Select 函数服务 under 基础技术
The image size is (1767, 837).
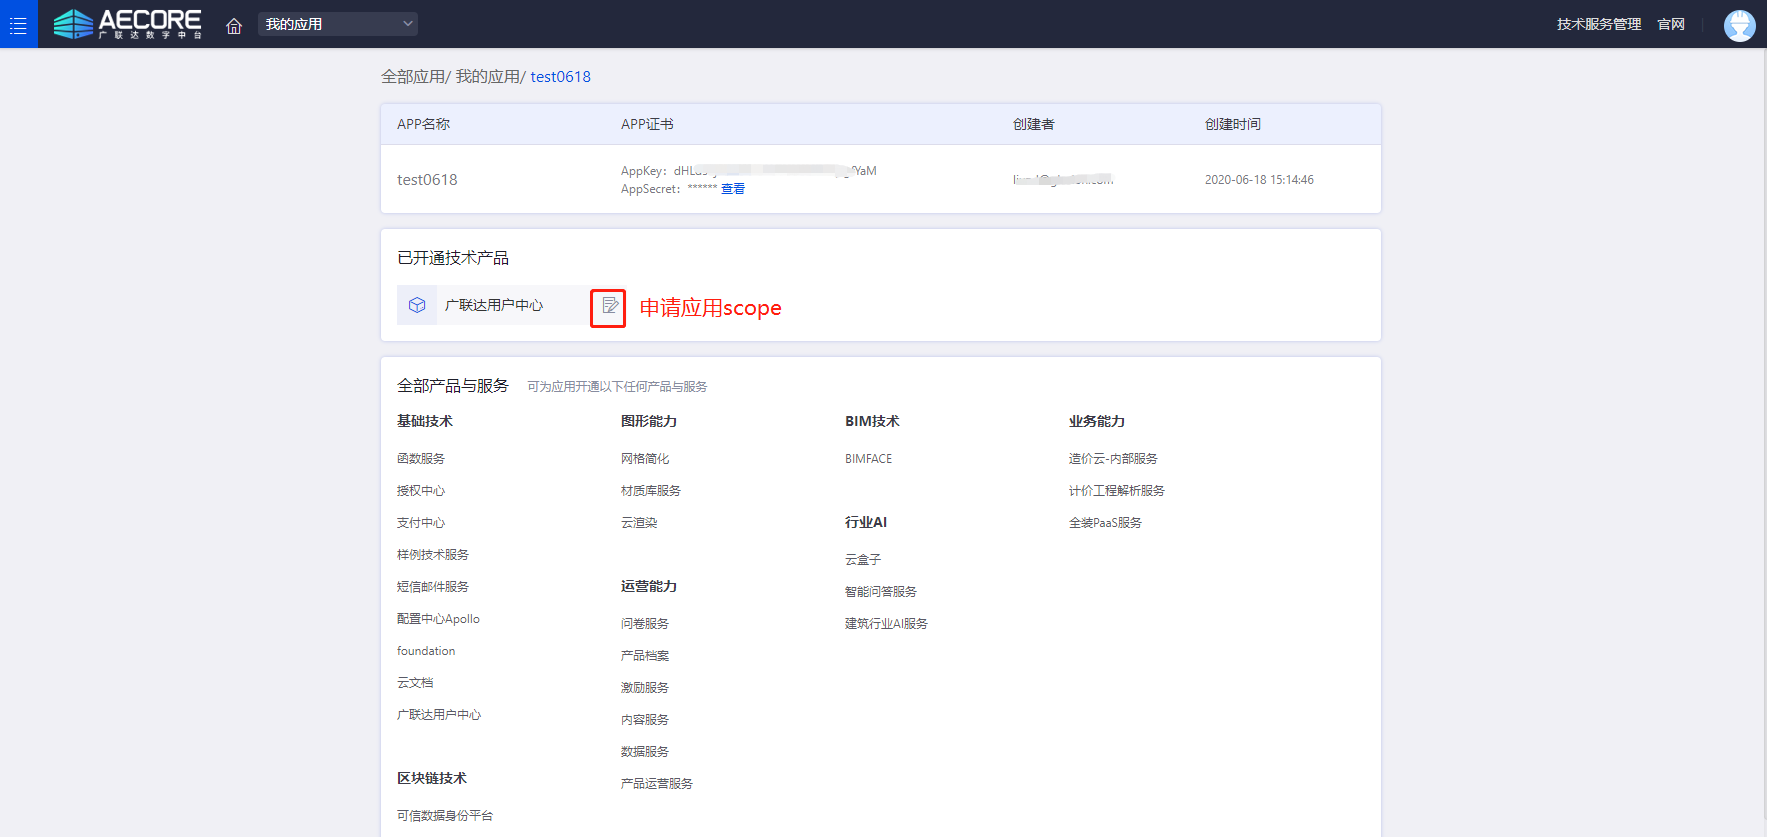point(421,459)
